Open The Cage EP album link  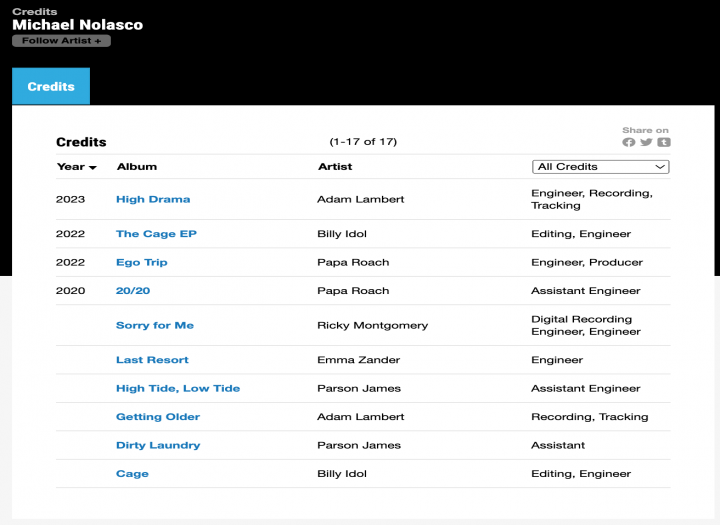pos(156,234)
